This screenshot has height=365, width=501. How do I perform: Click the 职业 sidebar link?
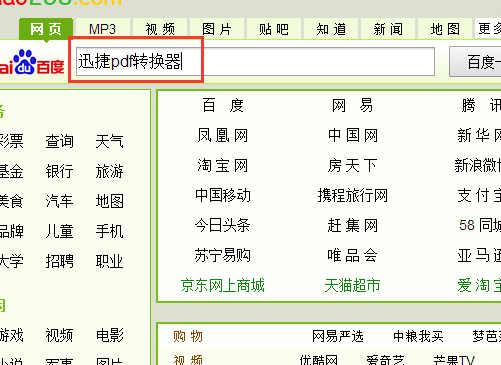click(x=109, y=261)
